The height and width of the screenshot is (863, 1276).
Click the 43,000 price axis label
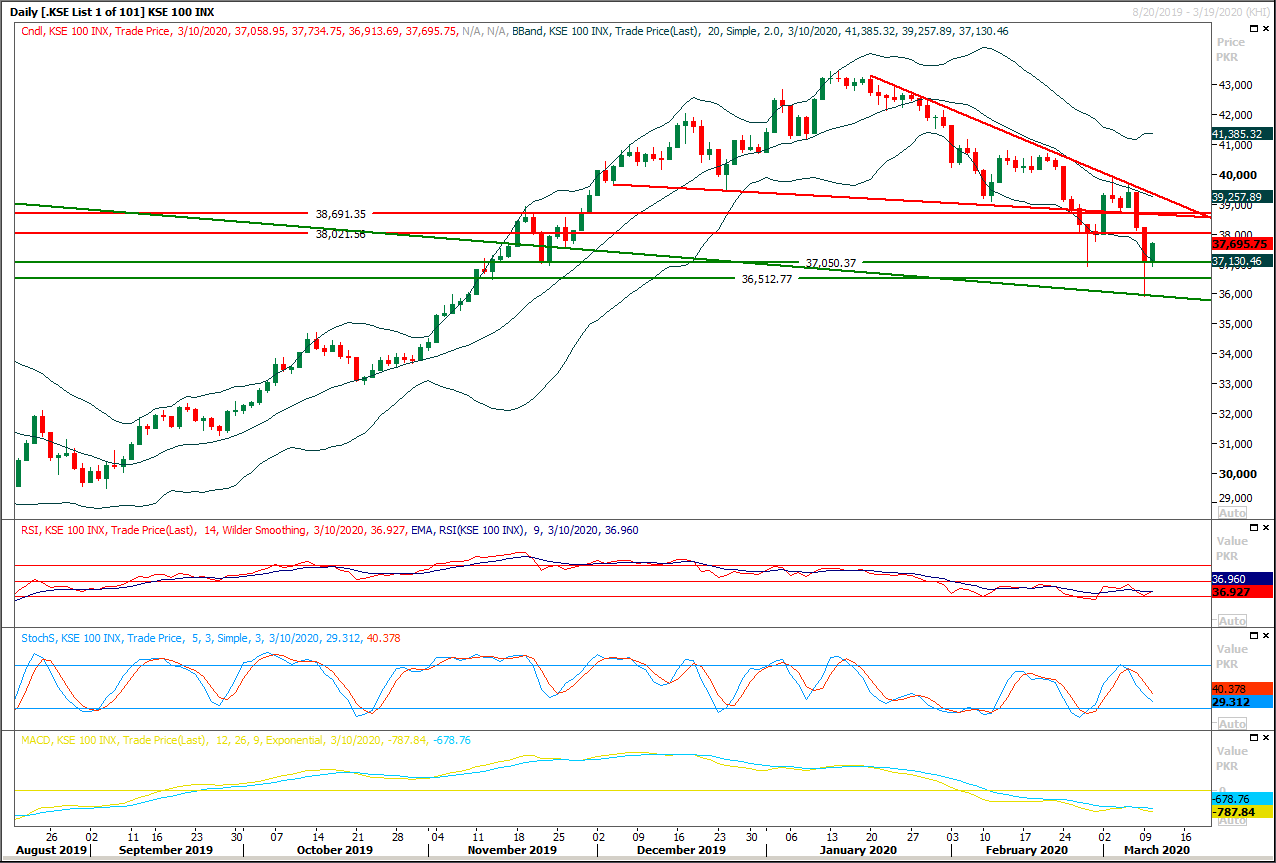1236,86
